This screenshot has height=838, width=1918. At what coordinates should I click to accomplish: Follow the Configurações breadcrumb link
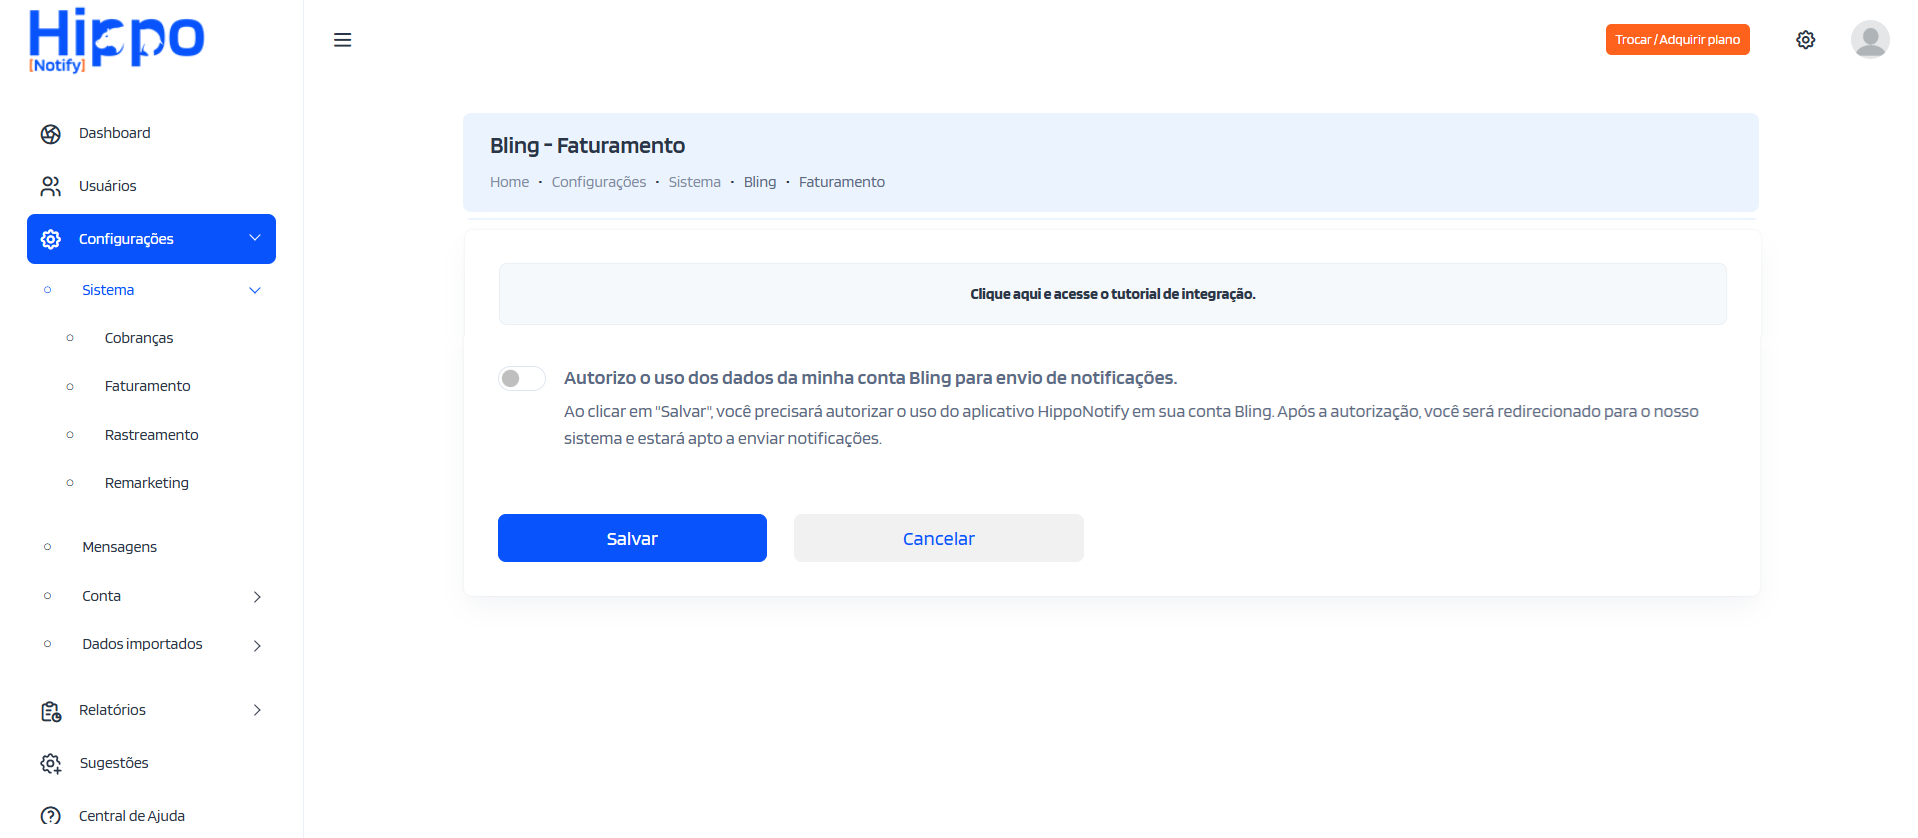point(598,182)
